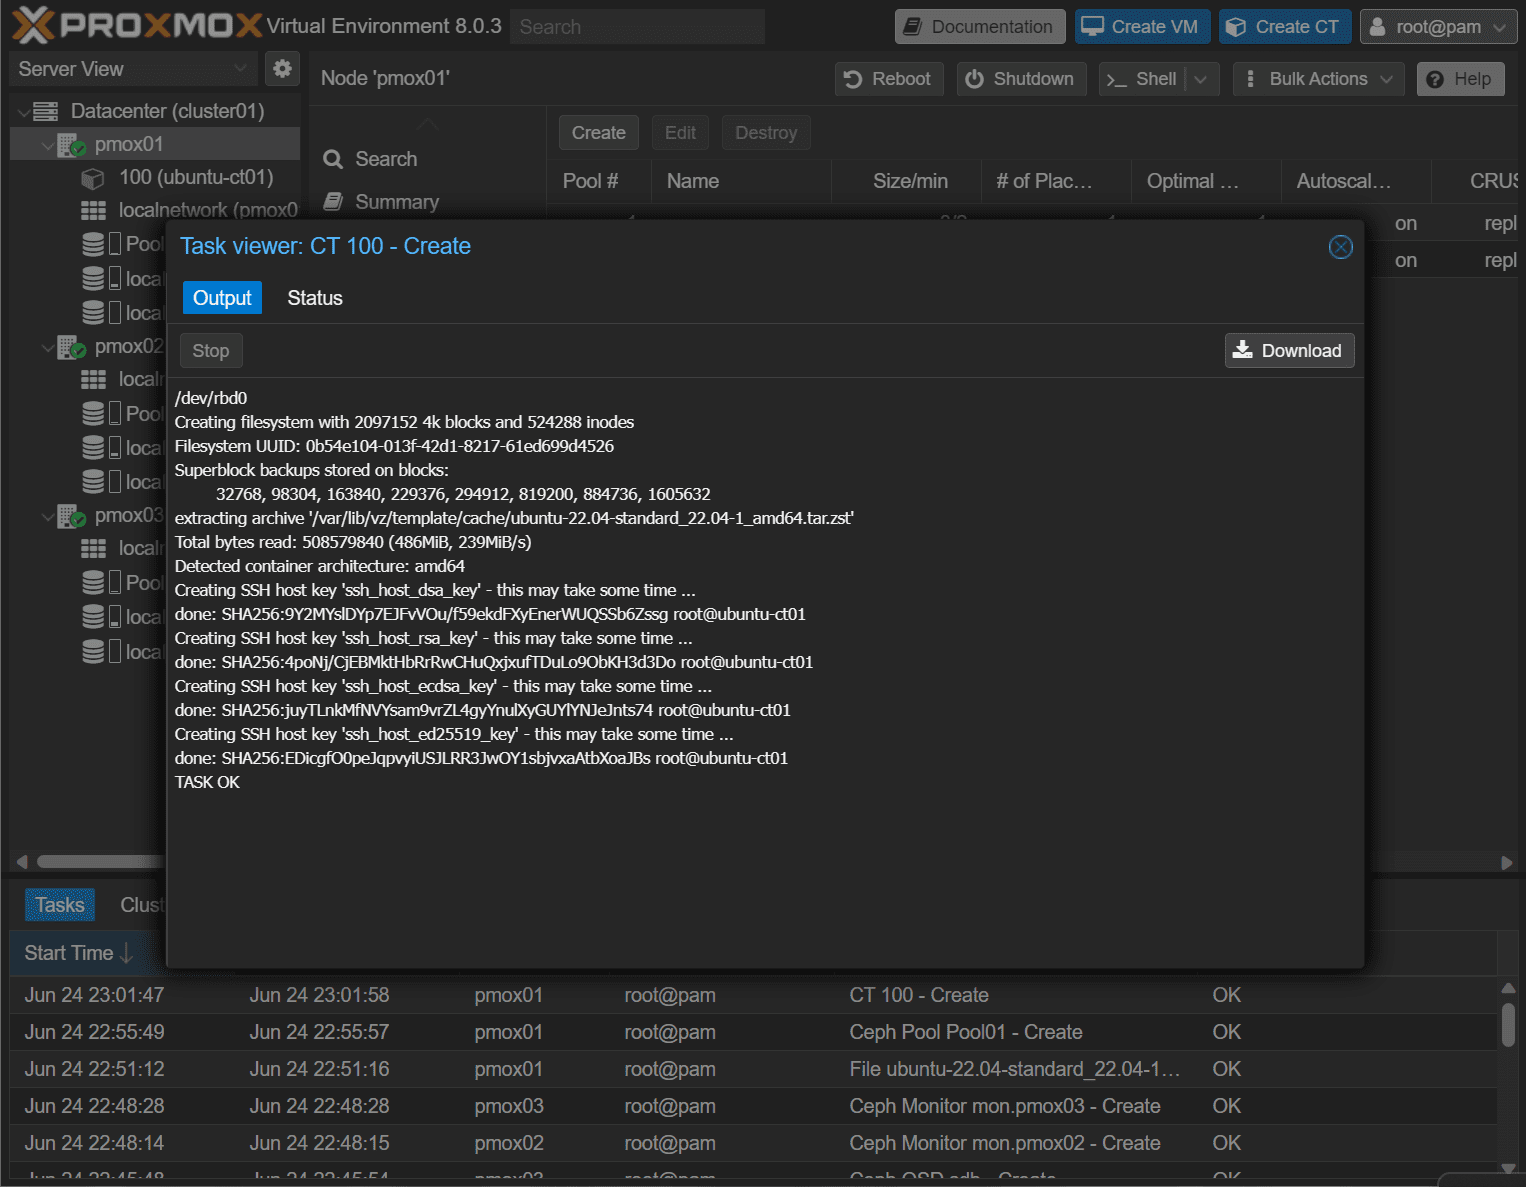
Task: Expand the Bulk Actions menu
Action: coord(1318,79)
